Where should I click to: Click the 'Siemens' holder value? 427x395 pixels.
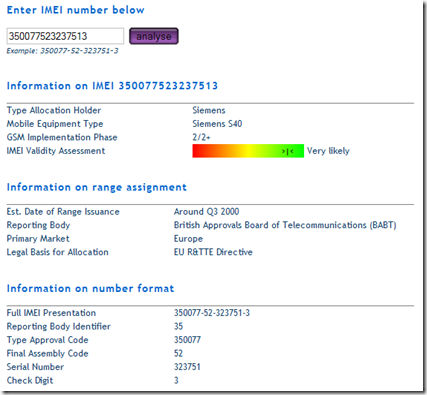209,110
